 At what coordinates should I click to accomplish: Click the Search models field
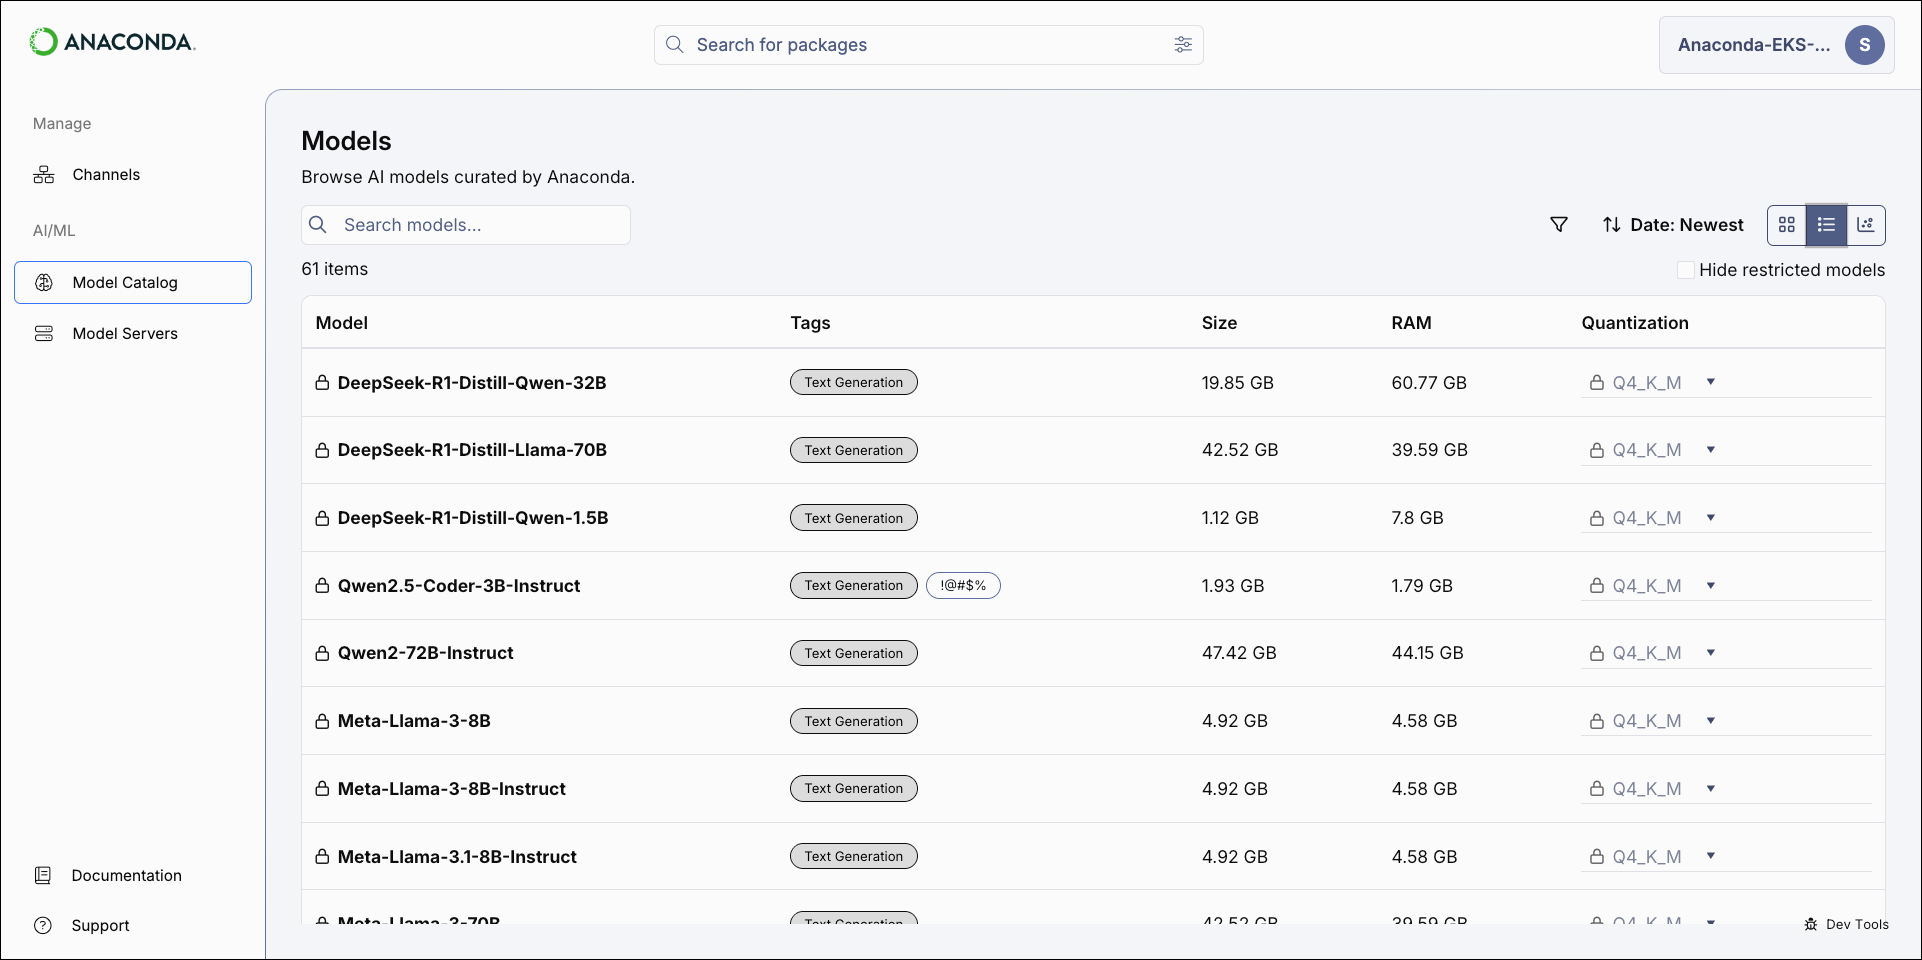pos(466,225)
